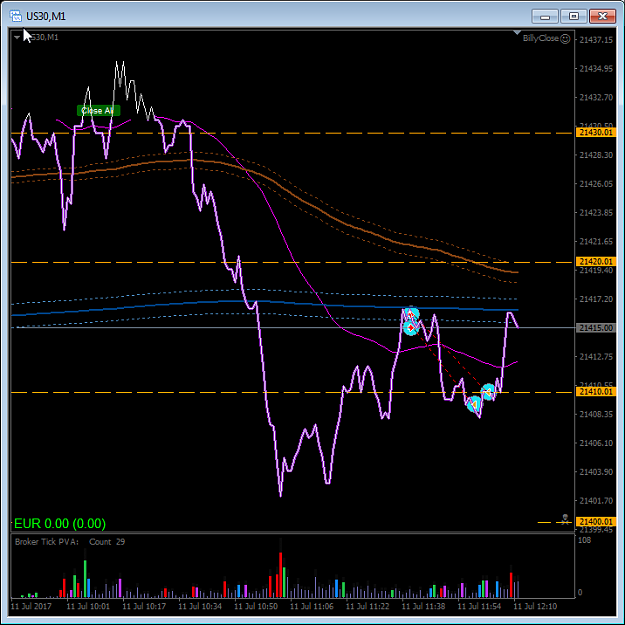
Task: Click the BillyClose smiley face icon
Action: coord(565,39)
